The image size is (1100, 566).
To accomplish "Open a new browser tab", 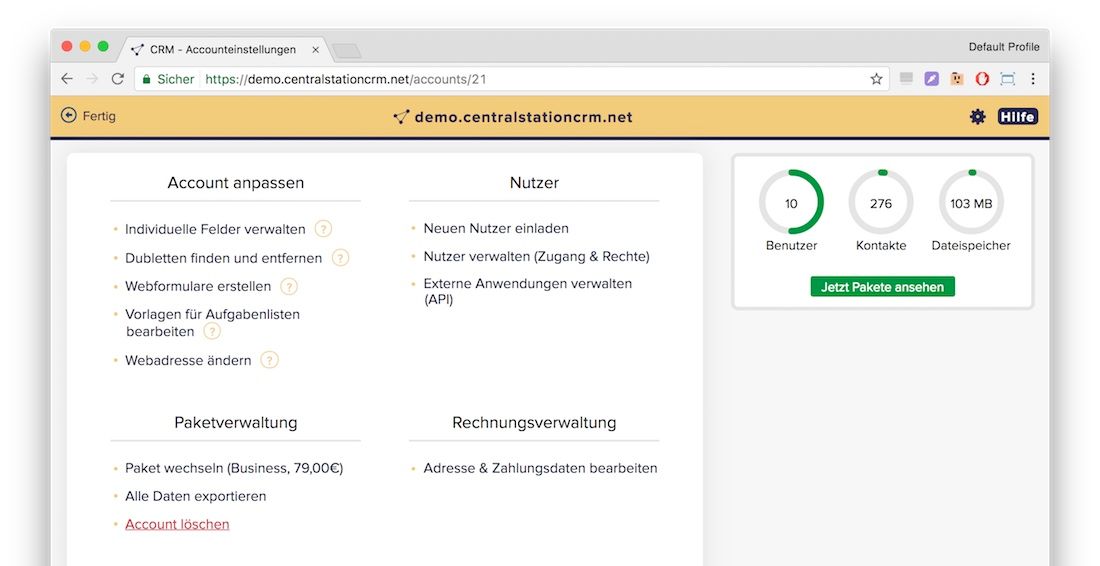I will pos(346,50).
